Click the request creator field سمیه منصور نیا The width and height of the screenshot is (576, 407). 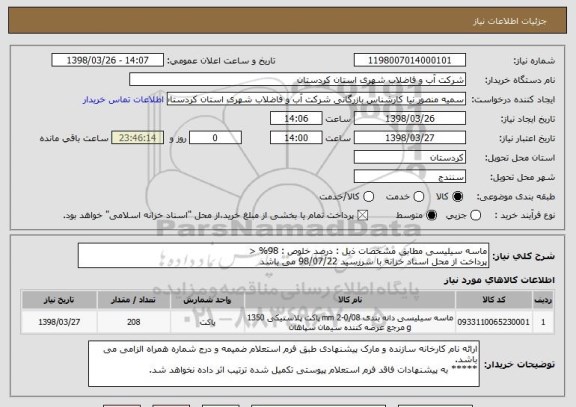(x=316, y=99)
